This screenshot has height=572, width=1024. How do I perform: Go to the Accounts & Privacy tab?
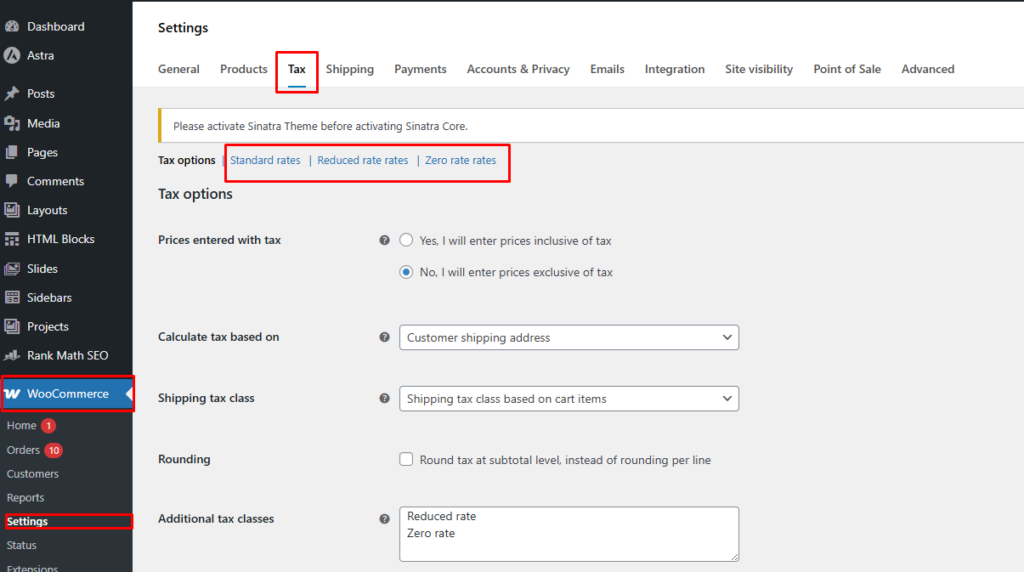[518, 69]
